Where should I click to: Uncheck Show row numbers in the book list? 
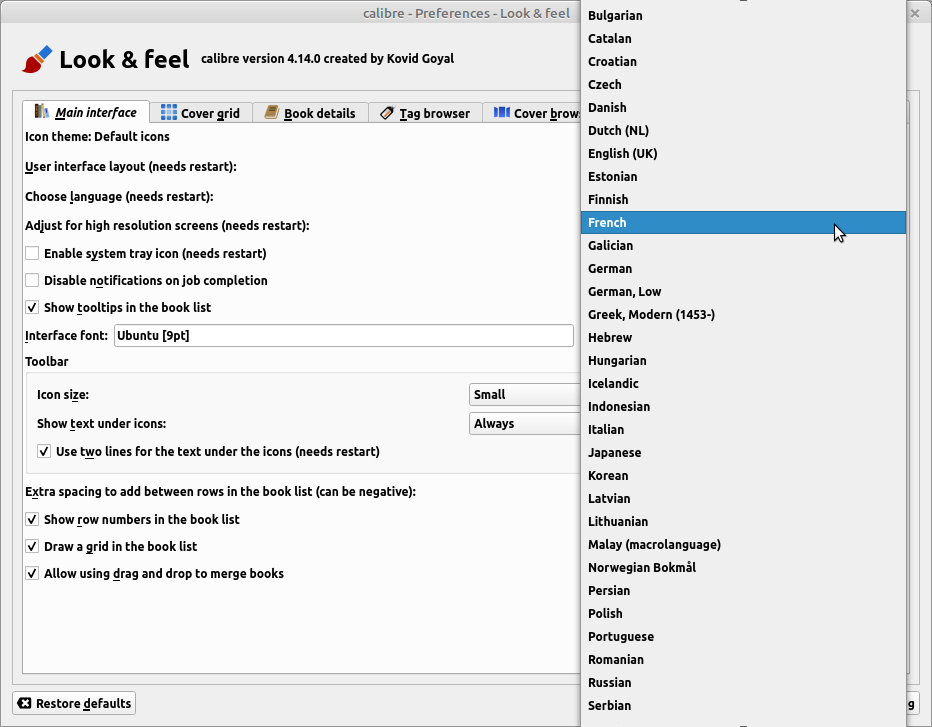[x=32, y=520]
